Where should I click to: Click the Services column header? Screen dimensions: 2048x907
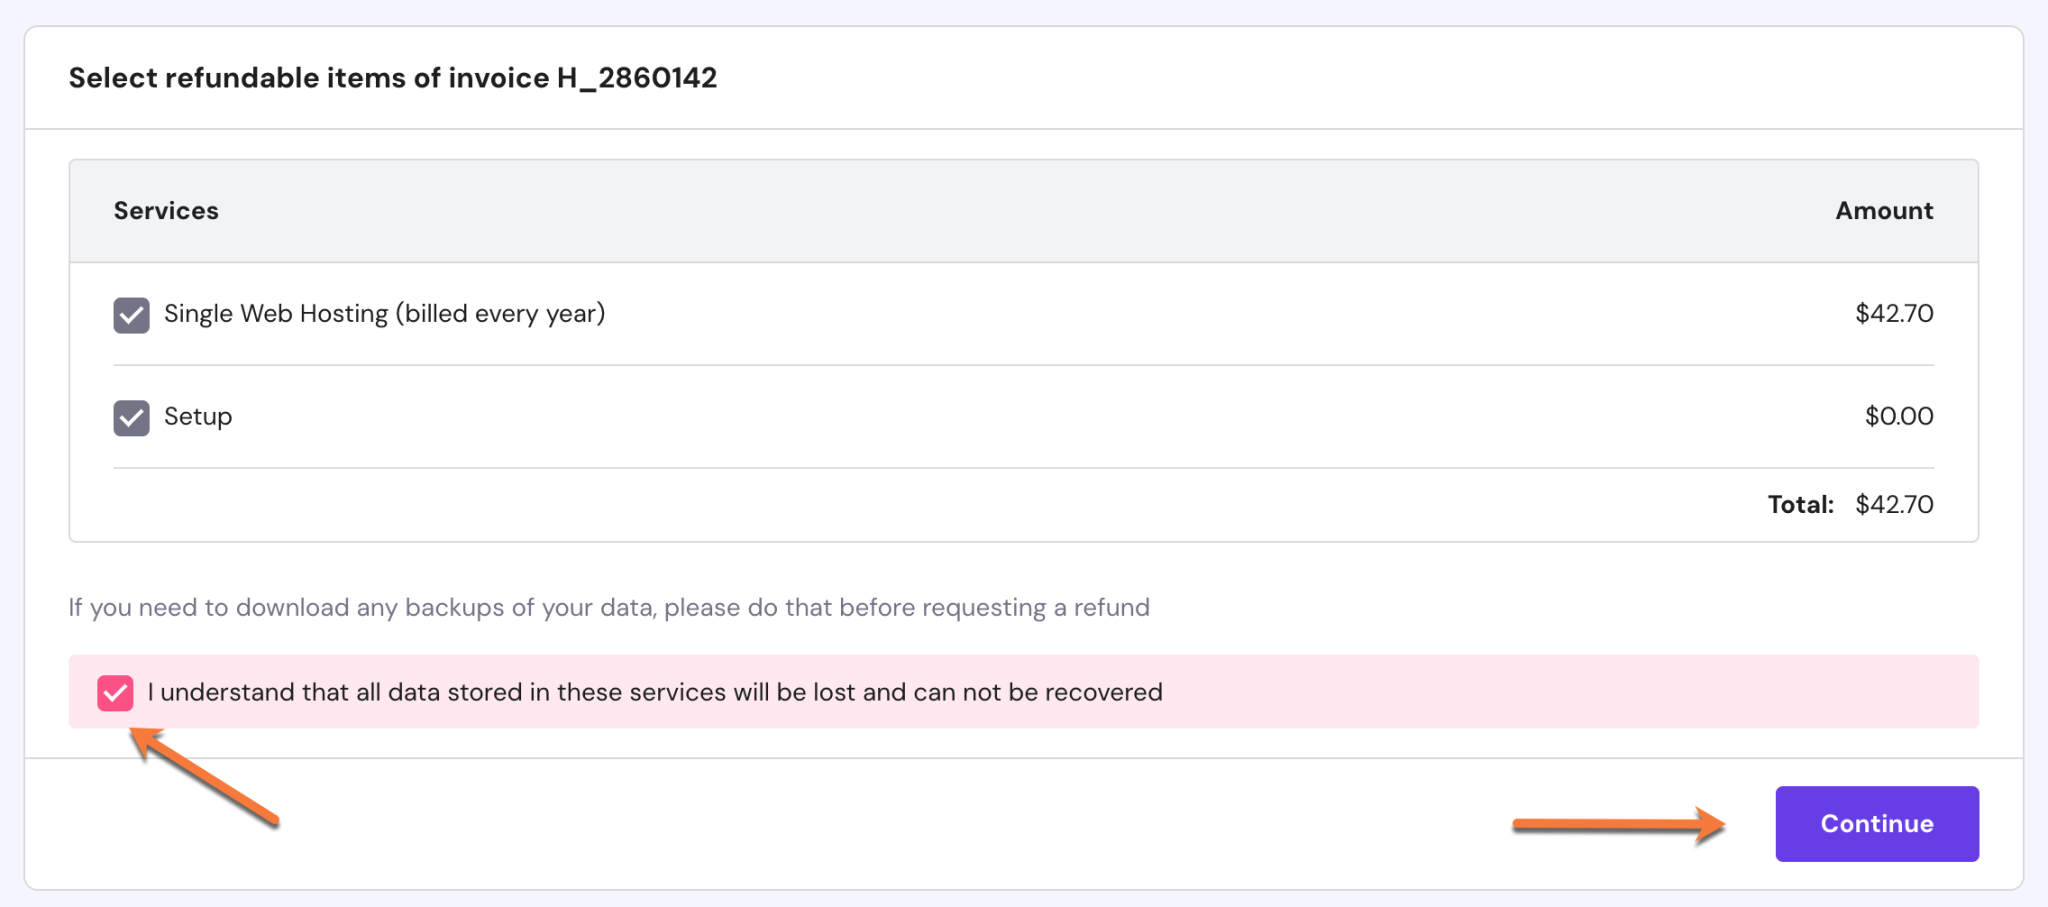coord(166,210)
